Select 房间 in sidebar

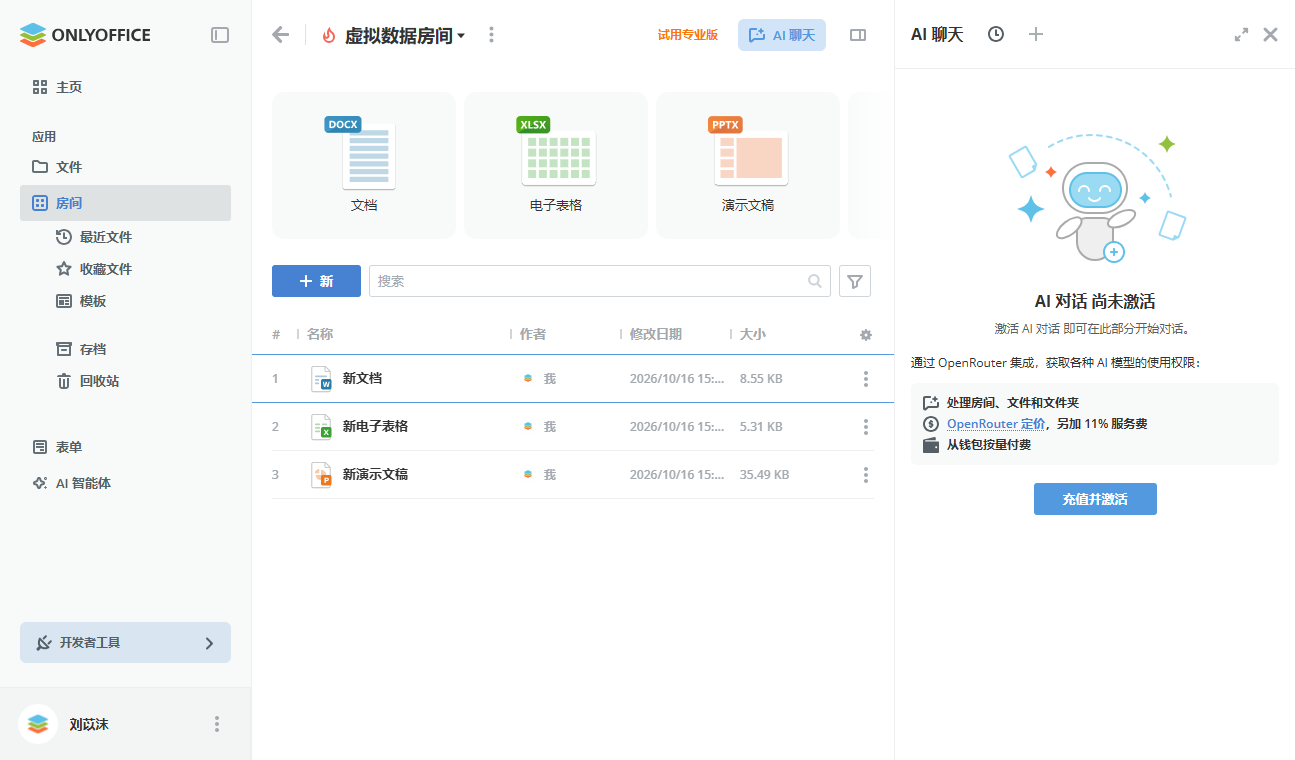[x=125, y=203]
